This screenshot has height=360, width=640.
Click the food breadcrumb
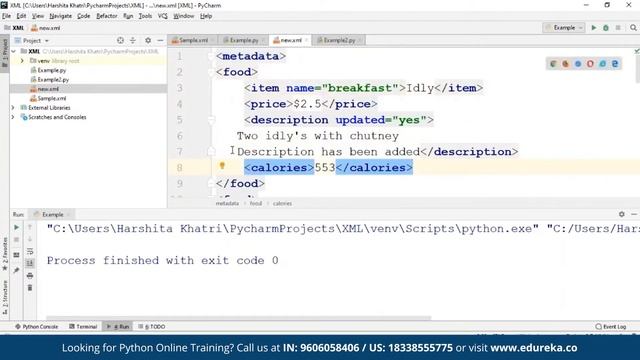[256, 203]
